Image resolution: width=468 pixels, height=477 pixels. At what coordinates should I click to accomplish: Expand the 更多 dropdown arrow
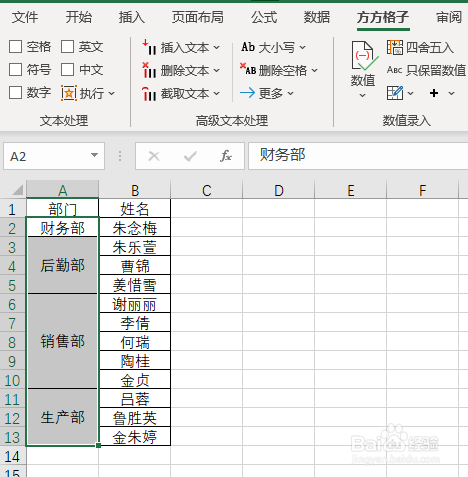click(290, 94)
